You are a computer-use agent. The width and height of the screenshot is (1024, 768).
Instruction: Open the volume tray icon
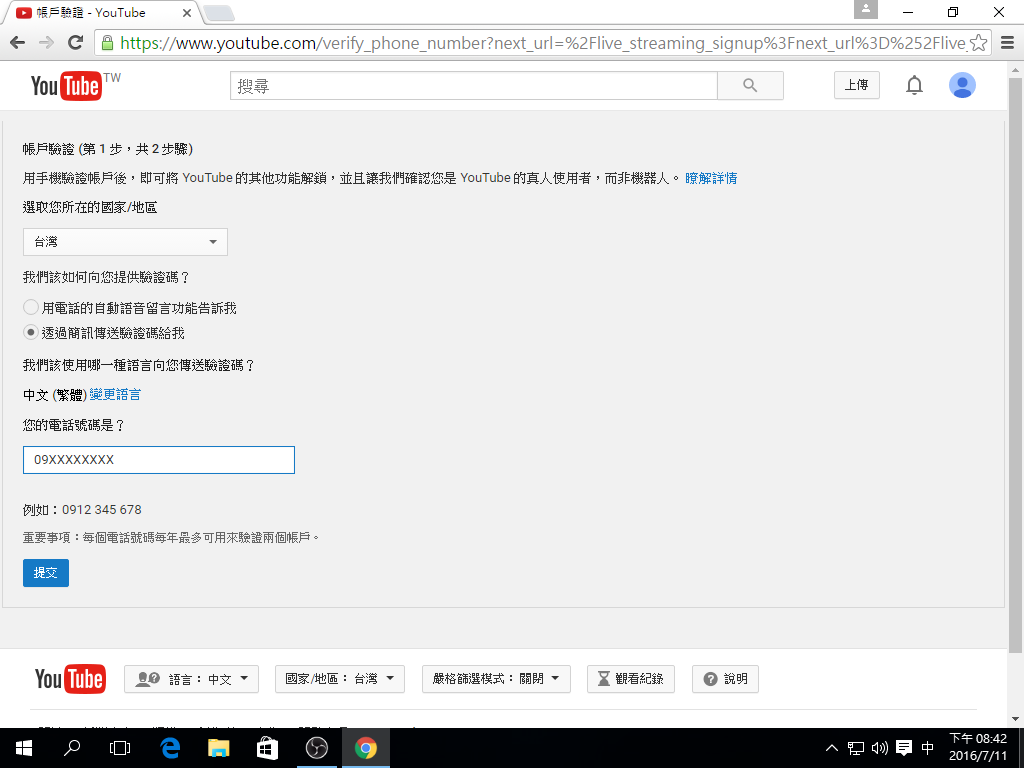coord(880,748)
